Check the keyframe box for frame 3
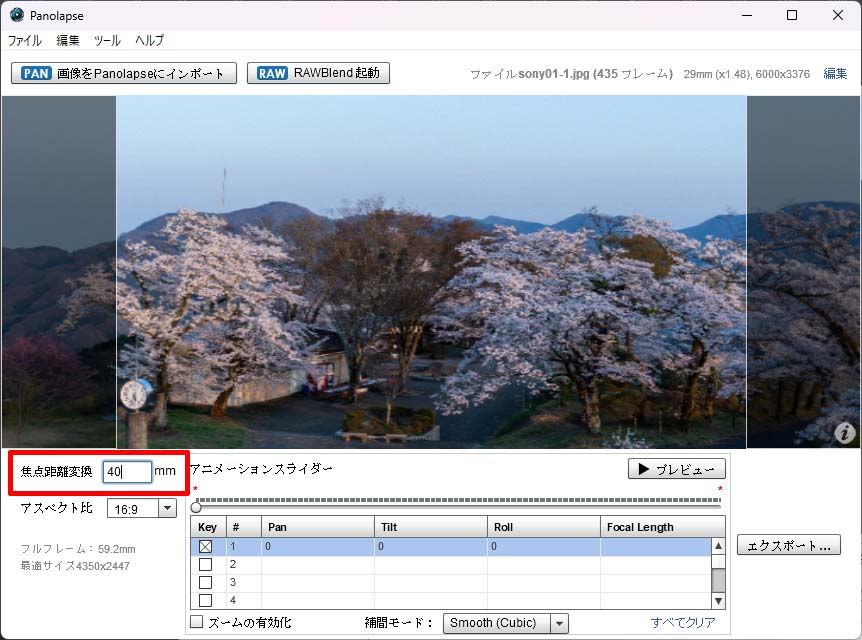Screen dimensions: 862x640 [x=206, y=583]
